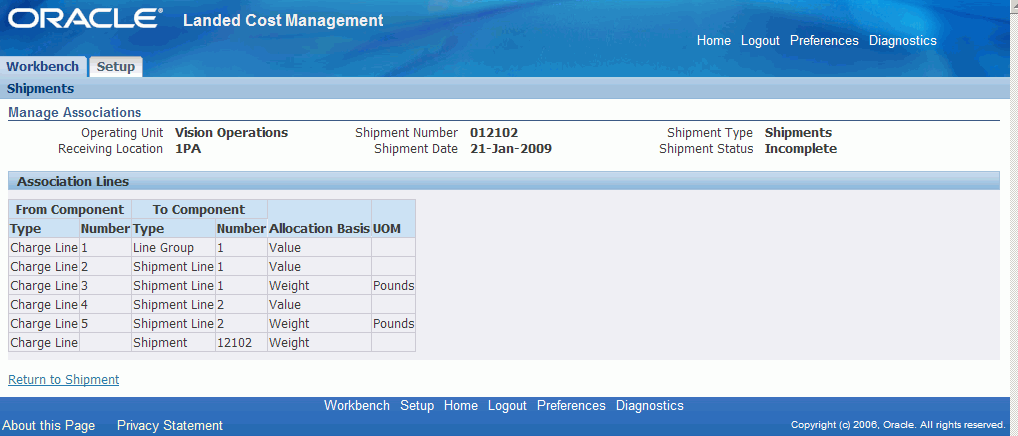Click the 21-Jan-2009 shipment date
This screenshot has height=436, width=1018.
pyautogui.click(x=511, y=149)
